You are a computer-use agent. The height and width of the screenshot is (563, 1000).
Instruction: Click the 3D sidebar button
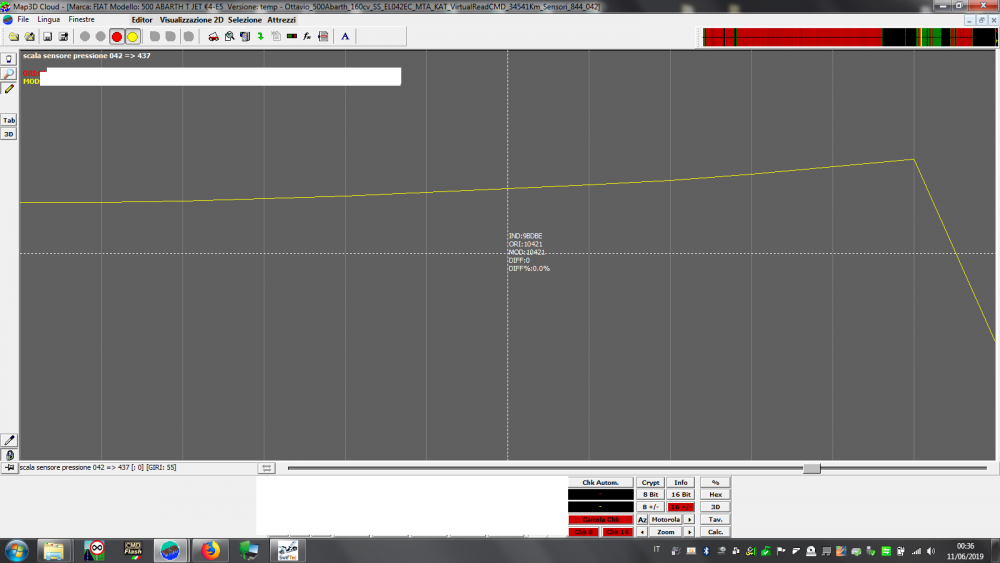click(9, 134)
